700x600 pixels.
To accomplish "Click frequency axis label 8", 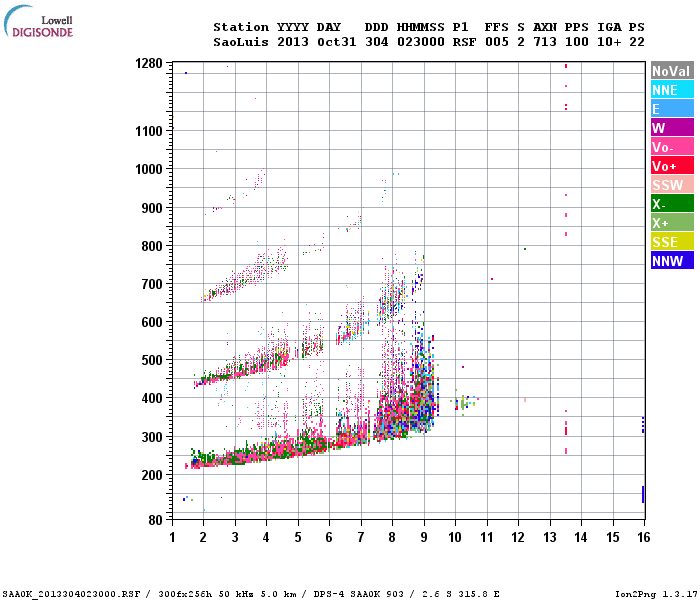I will click(392, 537).
